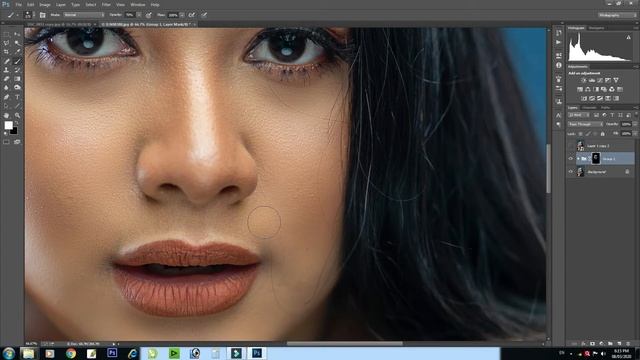Open the Flow slider arrow
640x360 pixels.
(x=182, y=15)
